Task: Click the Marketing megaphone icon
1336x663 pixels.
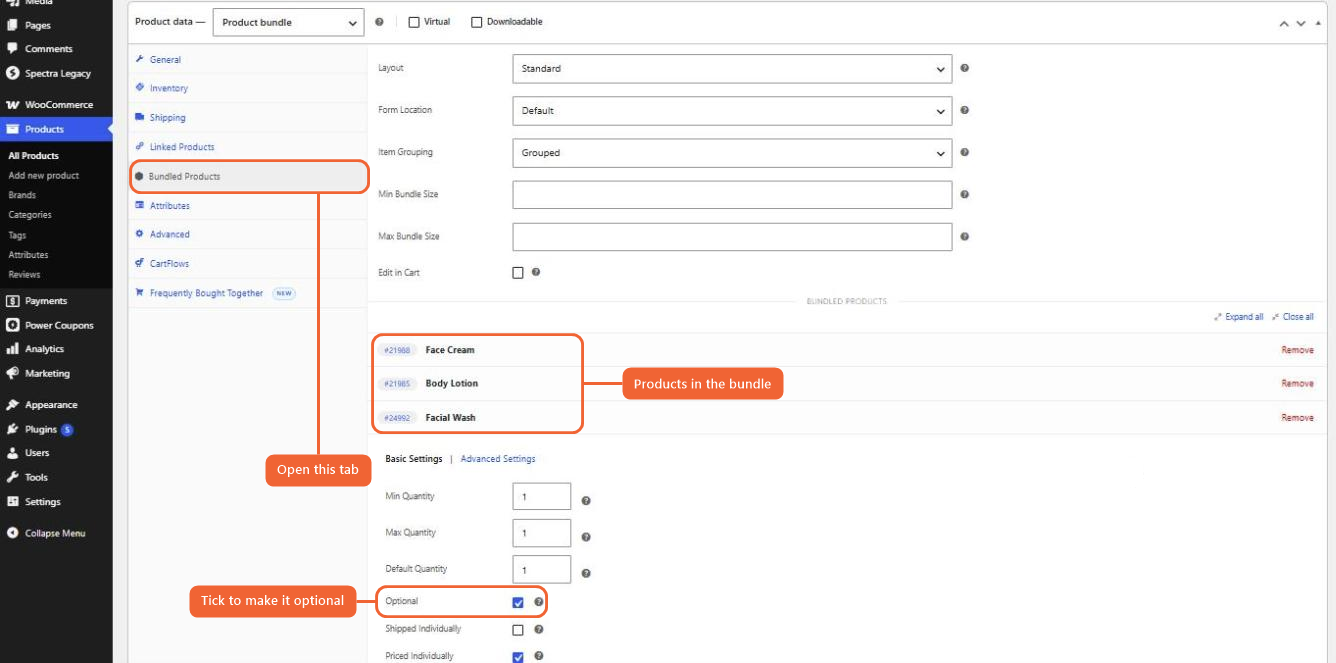Action: point(12,373)
